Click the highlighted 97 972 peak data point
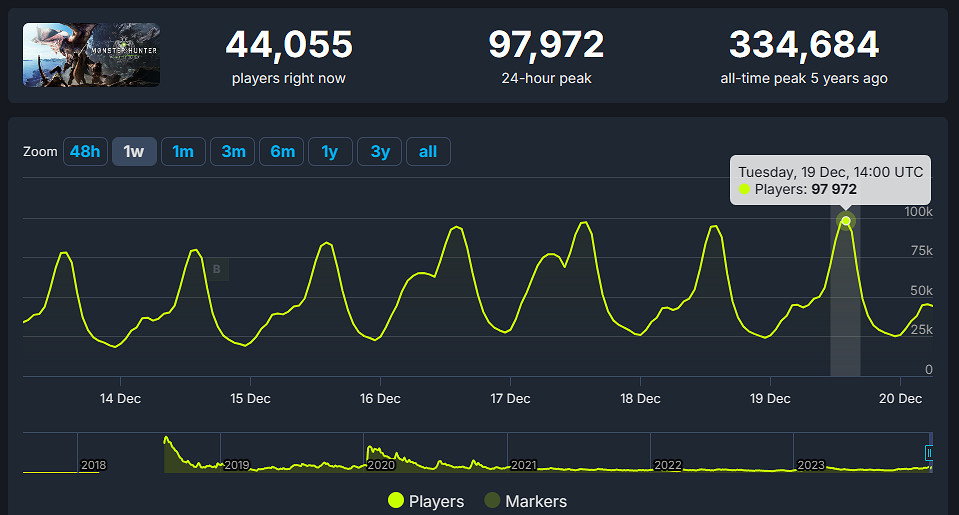 pos(846,221)
